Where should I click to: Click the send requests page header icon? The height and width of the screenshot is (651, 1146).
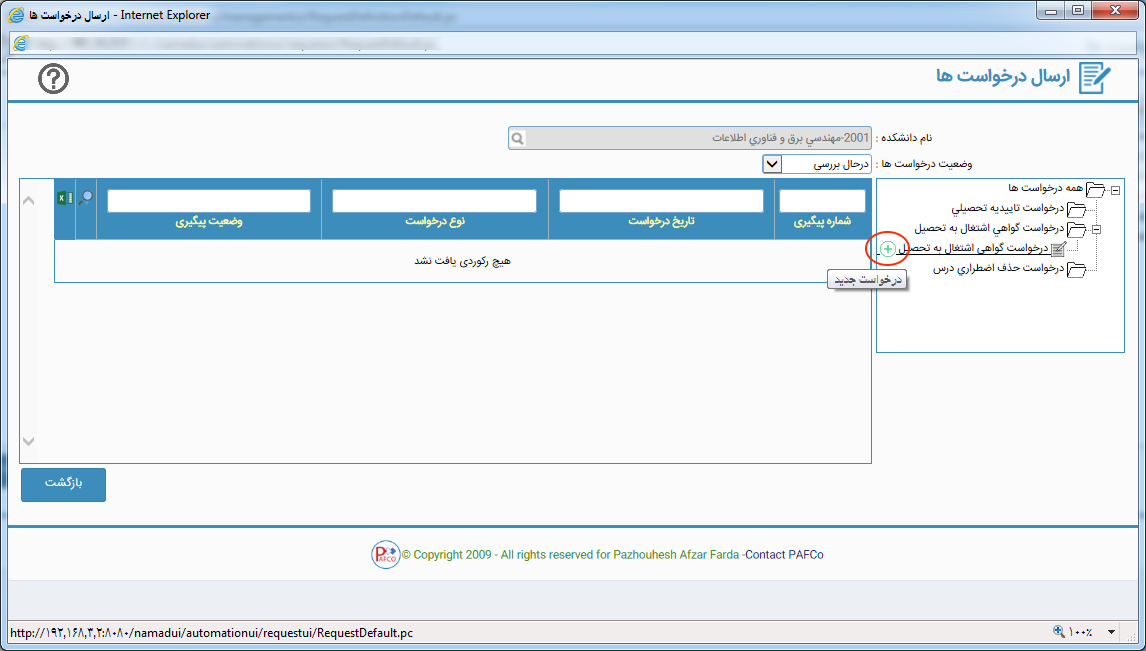[1095, 78]
